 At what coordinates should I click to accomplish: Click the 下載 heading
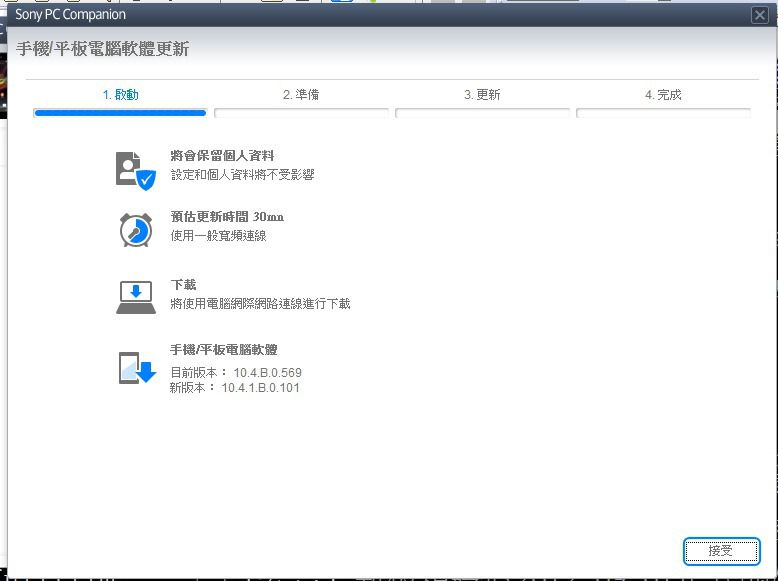[x=184, y=285]
